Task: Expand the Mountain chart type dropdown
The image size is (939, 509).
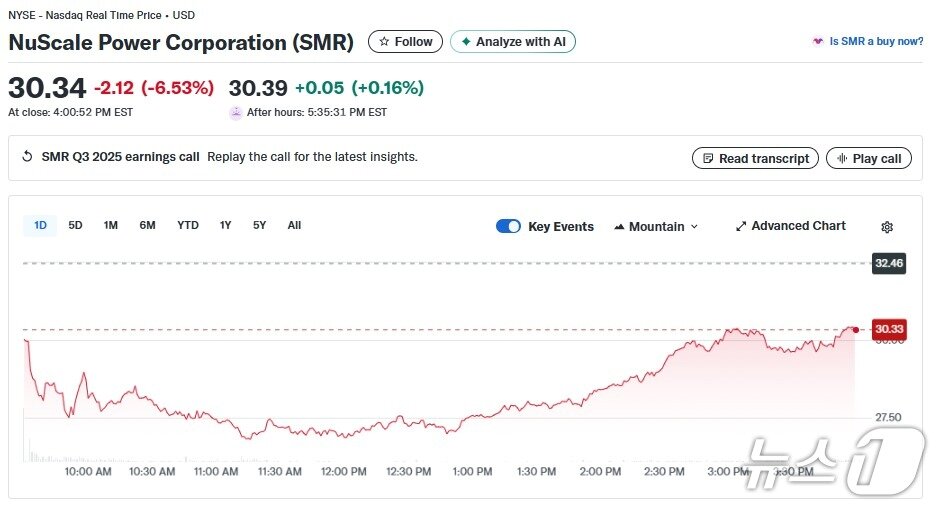Action: [x=656, y=227]
